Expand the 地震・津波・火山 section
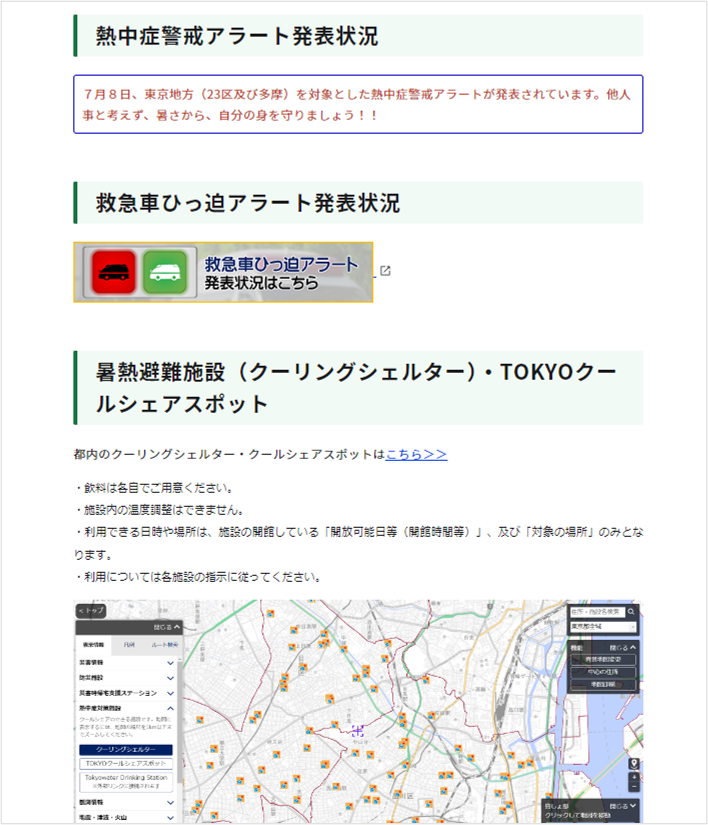The width and height of the screenshot is (708, 825). 126,817
